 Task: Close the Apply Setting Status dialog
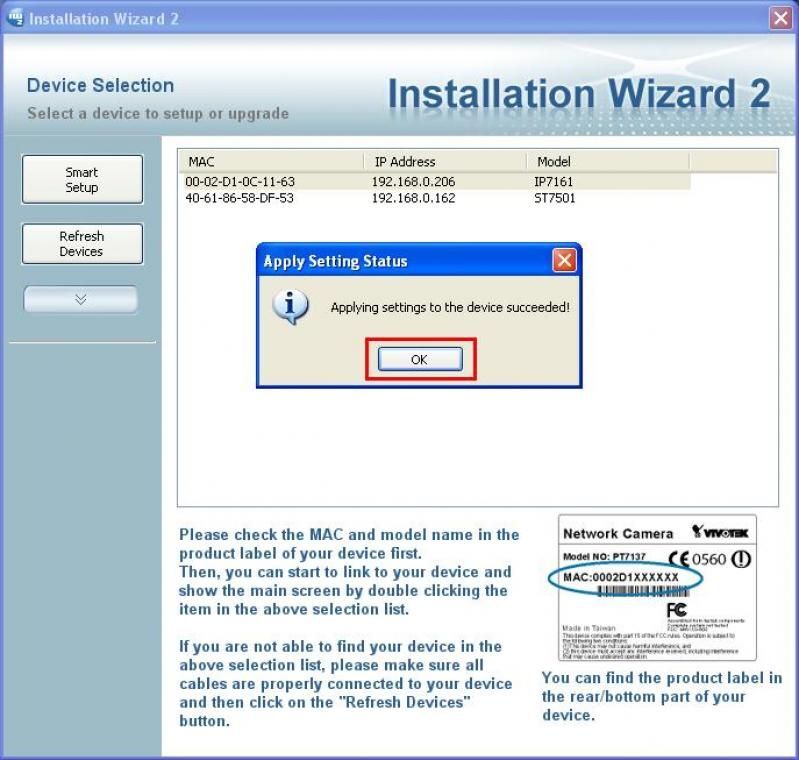[564, 261]
